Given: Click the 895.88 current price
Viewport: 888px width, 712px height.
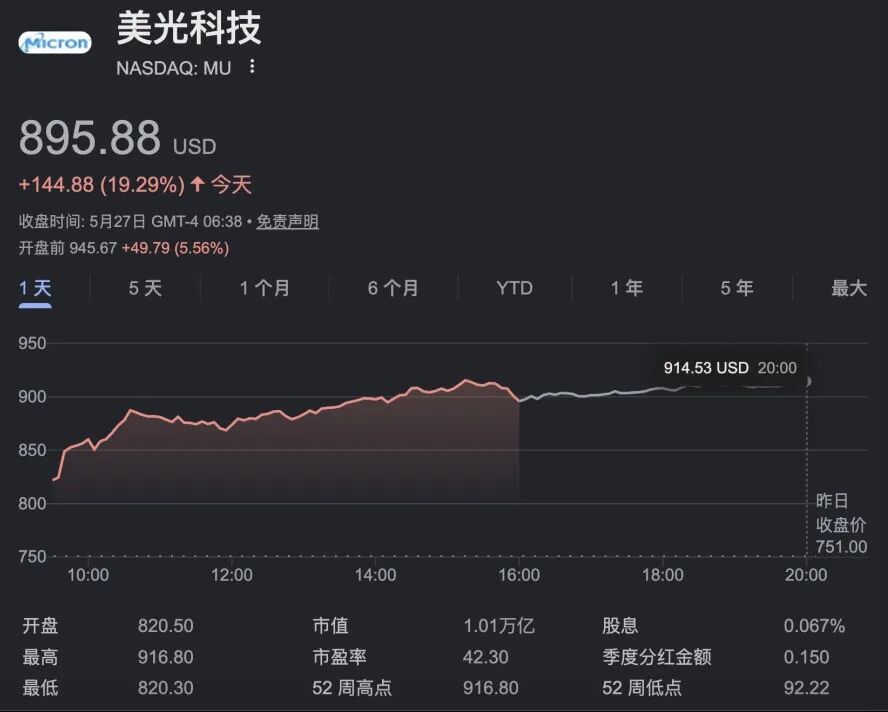Looking at the screenshot, I should coord(90,138).
